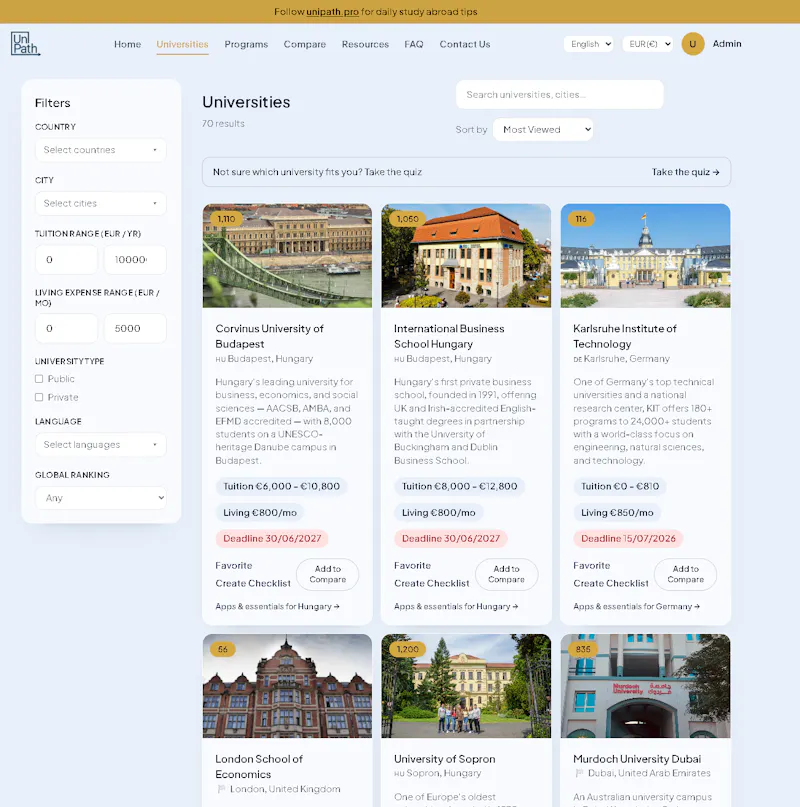Click the 56 views badge on London School card
The image size is (800, 807).
(222, 649)
